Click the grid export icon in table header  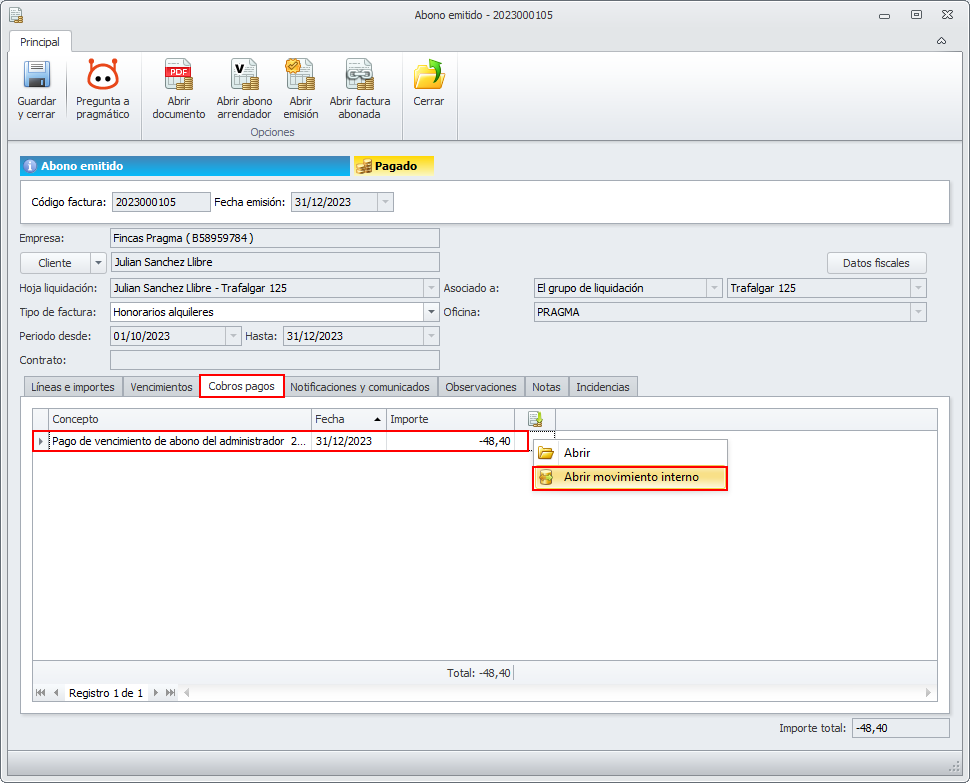pos(535,419)
